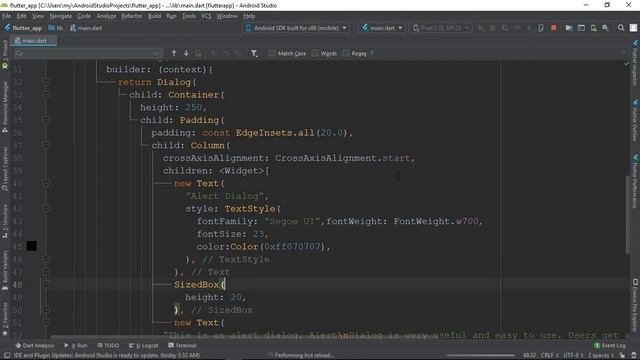This screenshot has height=360, width=640.
Task: Collapse code fold at line 35 Padding
Action: point(46,120)
